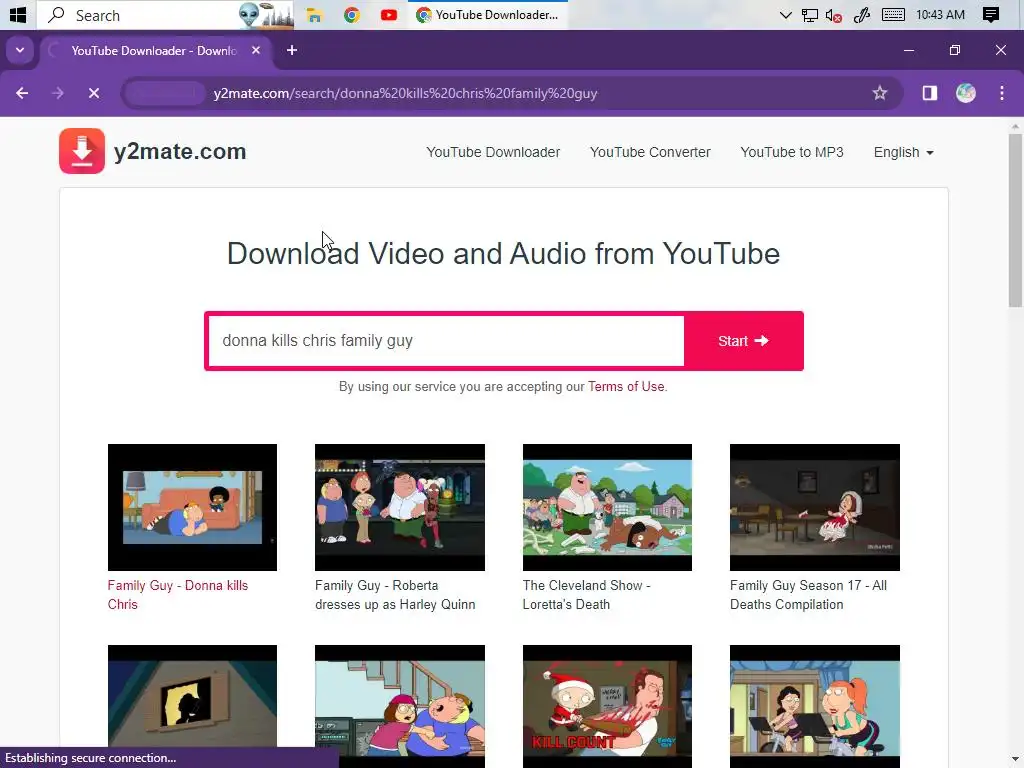Expand the Chrome tab search dropdown
Image resolution: width=1024 pixels, height=768 pixels.
tap(20, 50)
